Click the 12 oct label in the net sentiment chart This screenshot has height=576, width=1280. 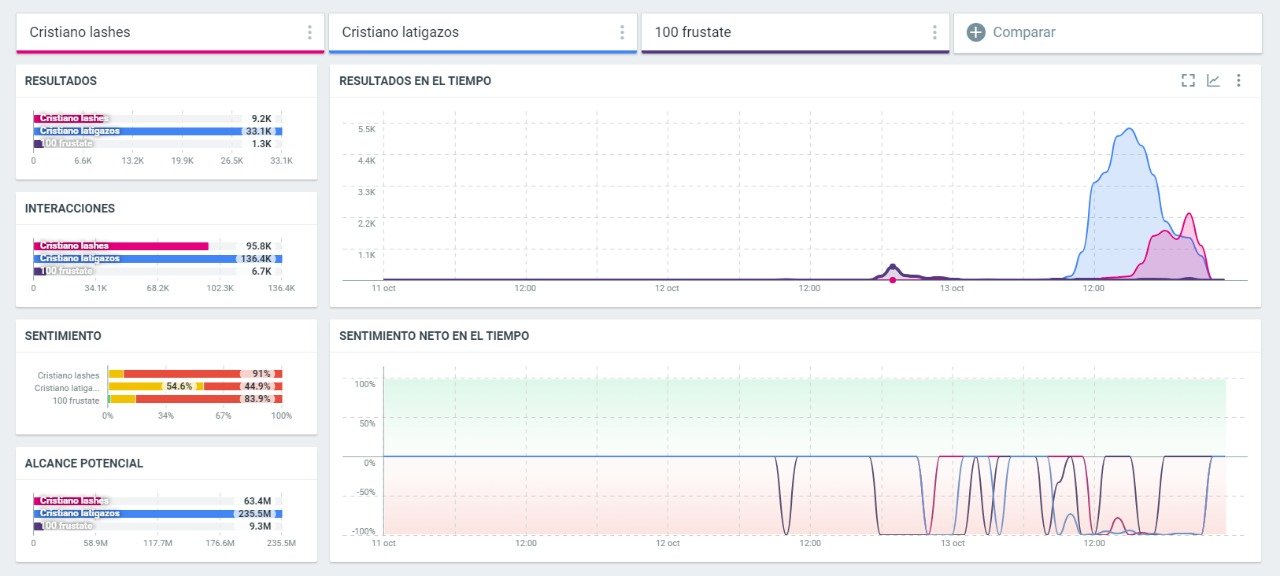667,543
